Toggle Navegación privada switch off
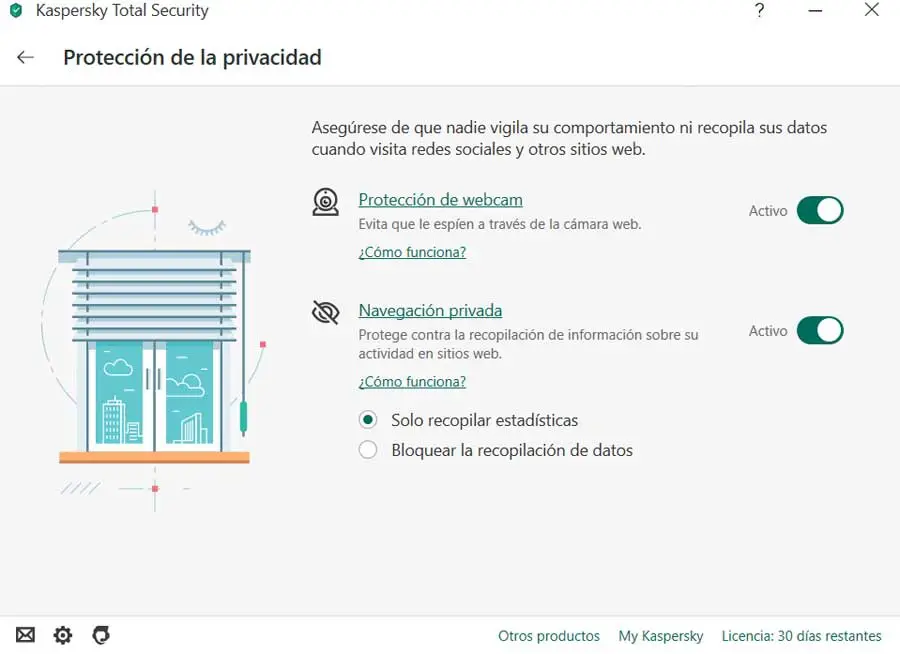900x654 pixels. [x=820, y=330]
